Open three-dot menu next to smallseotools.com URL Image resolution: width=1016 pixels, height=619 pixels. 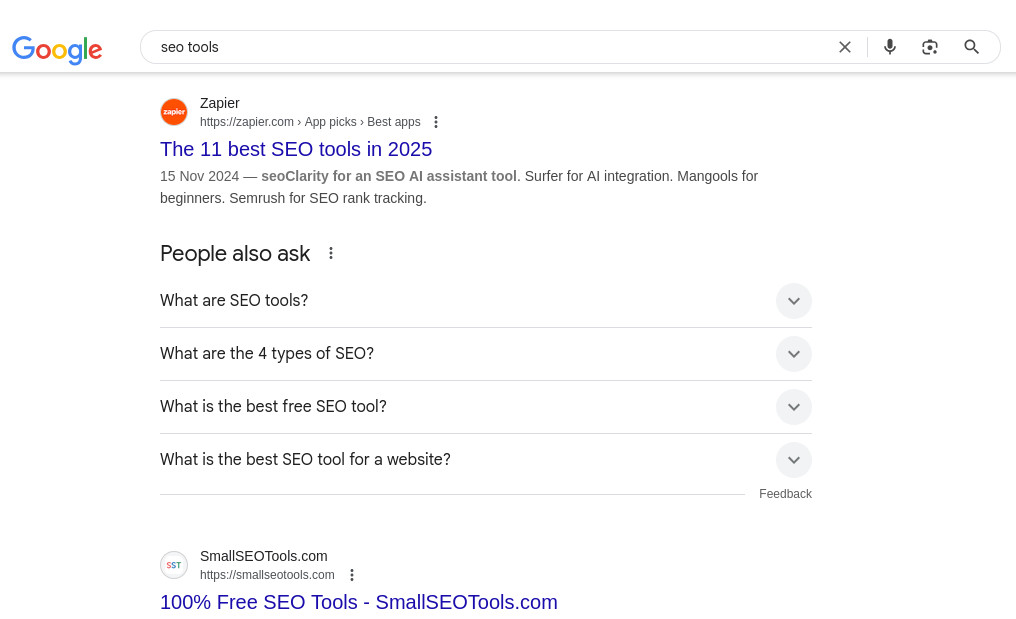click(352, 575)
